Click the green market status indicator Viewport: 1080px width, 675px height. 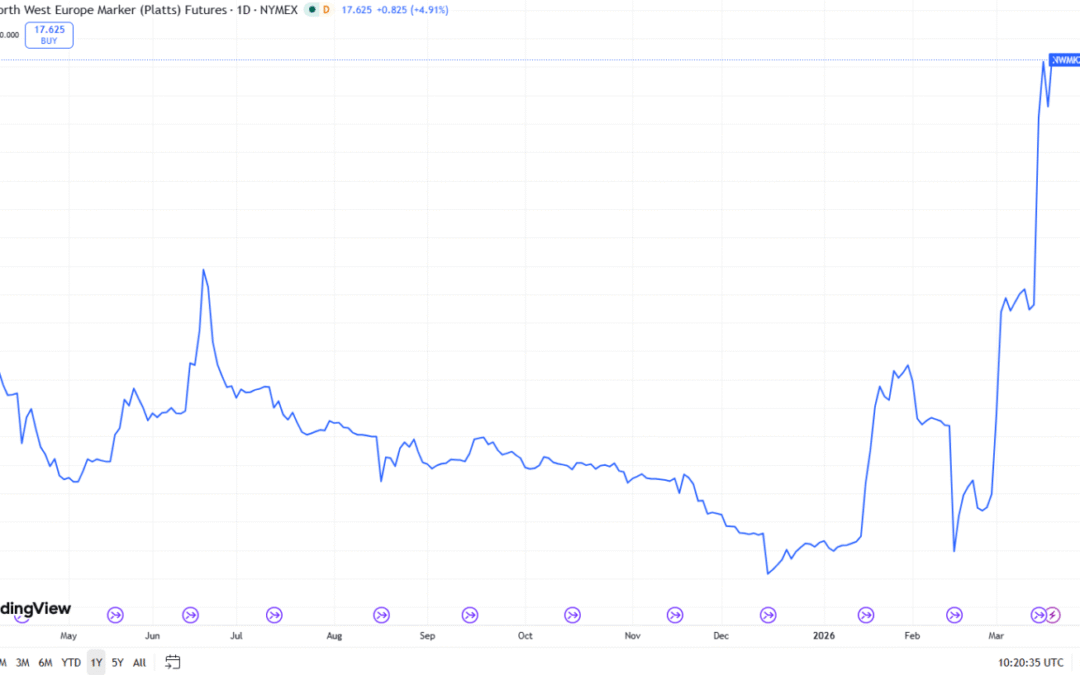(313, 10)
